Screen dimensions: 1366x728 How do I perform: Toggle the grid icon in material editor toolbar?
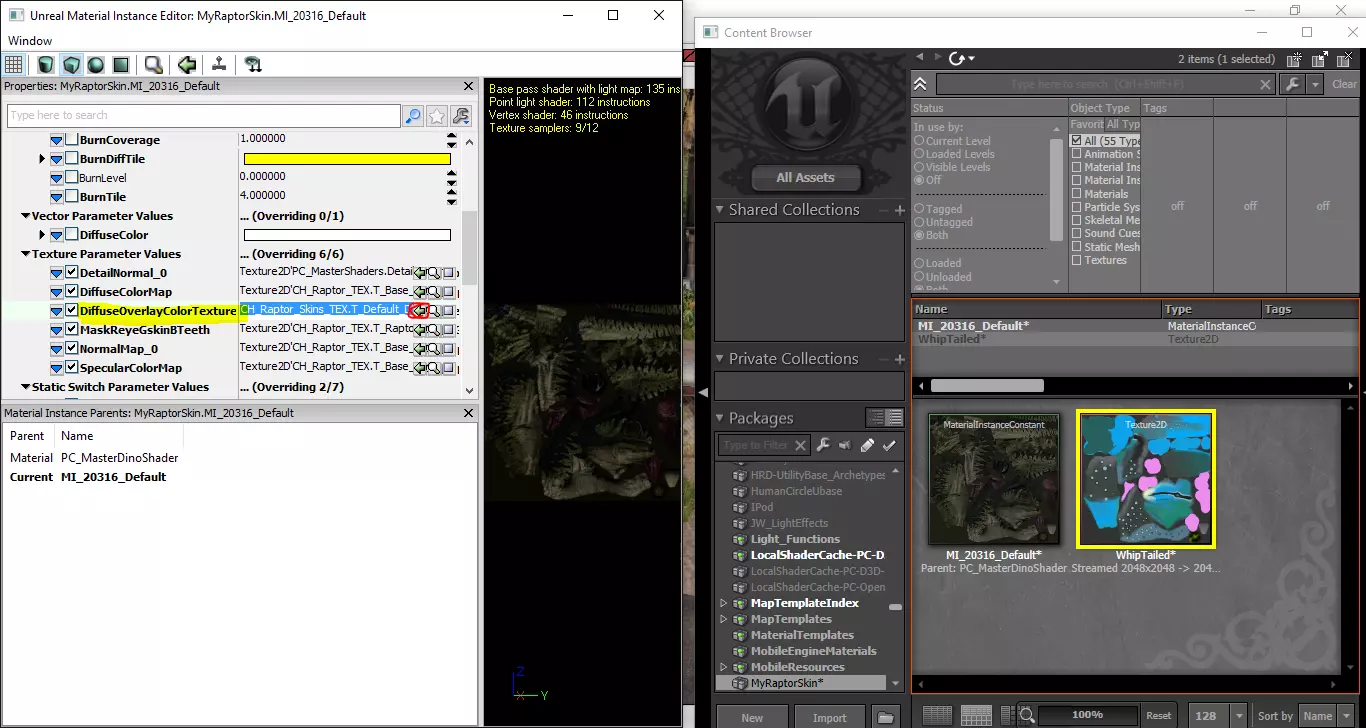pos(14,65)
